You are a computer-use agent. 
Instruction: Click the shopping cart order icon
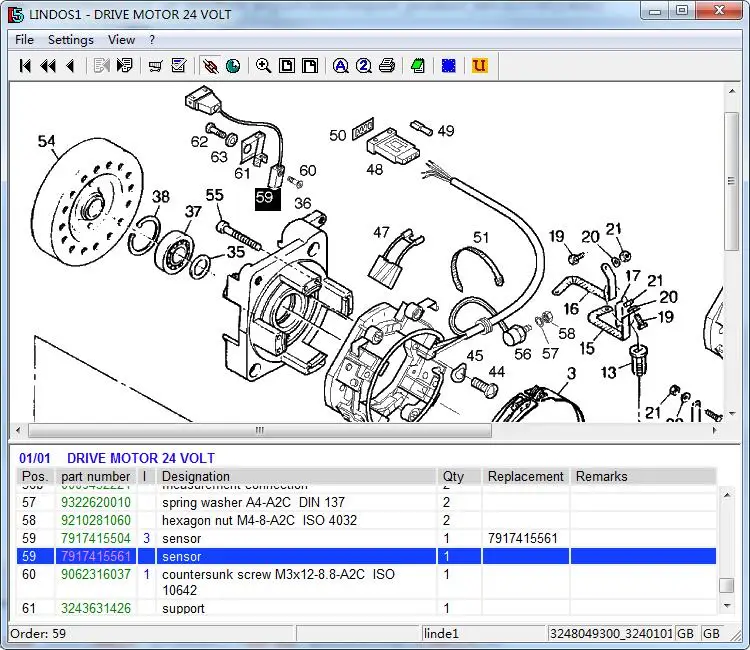coord(155,66)
